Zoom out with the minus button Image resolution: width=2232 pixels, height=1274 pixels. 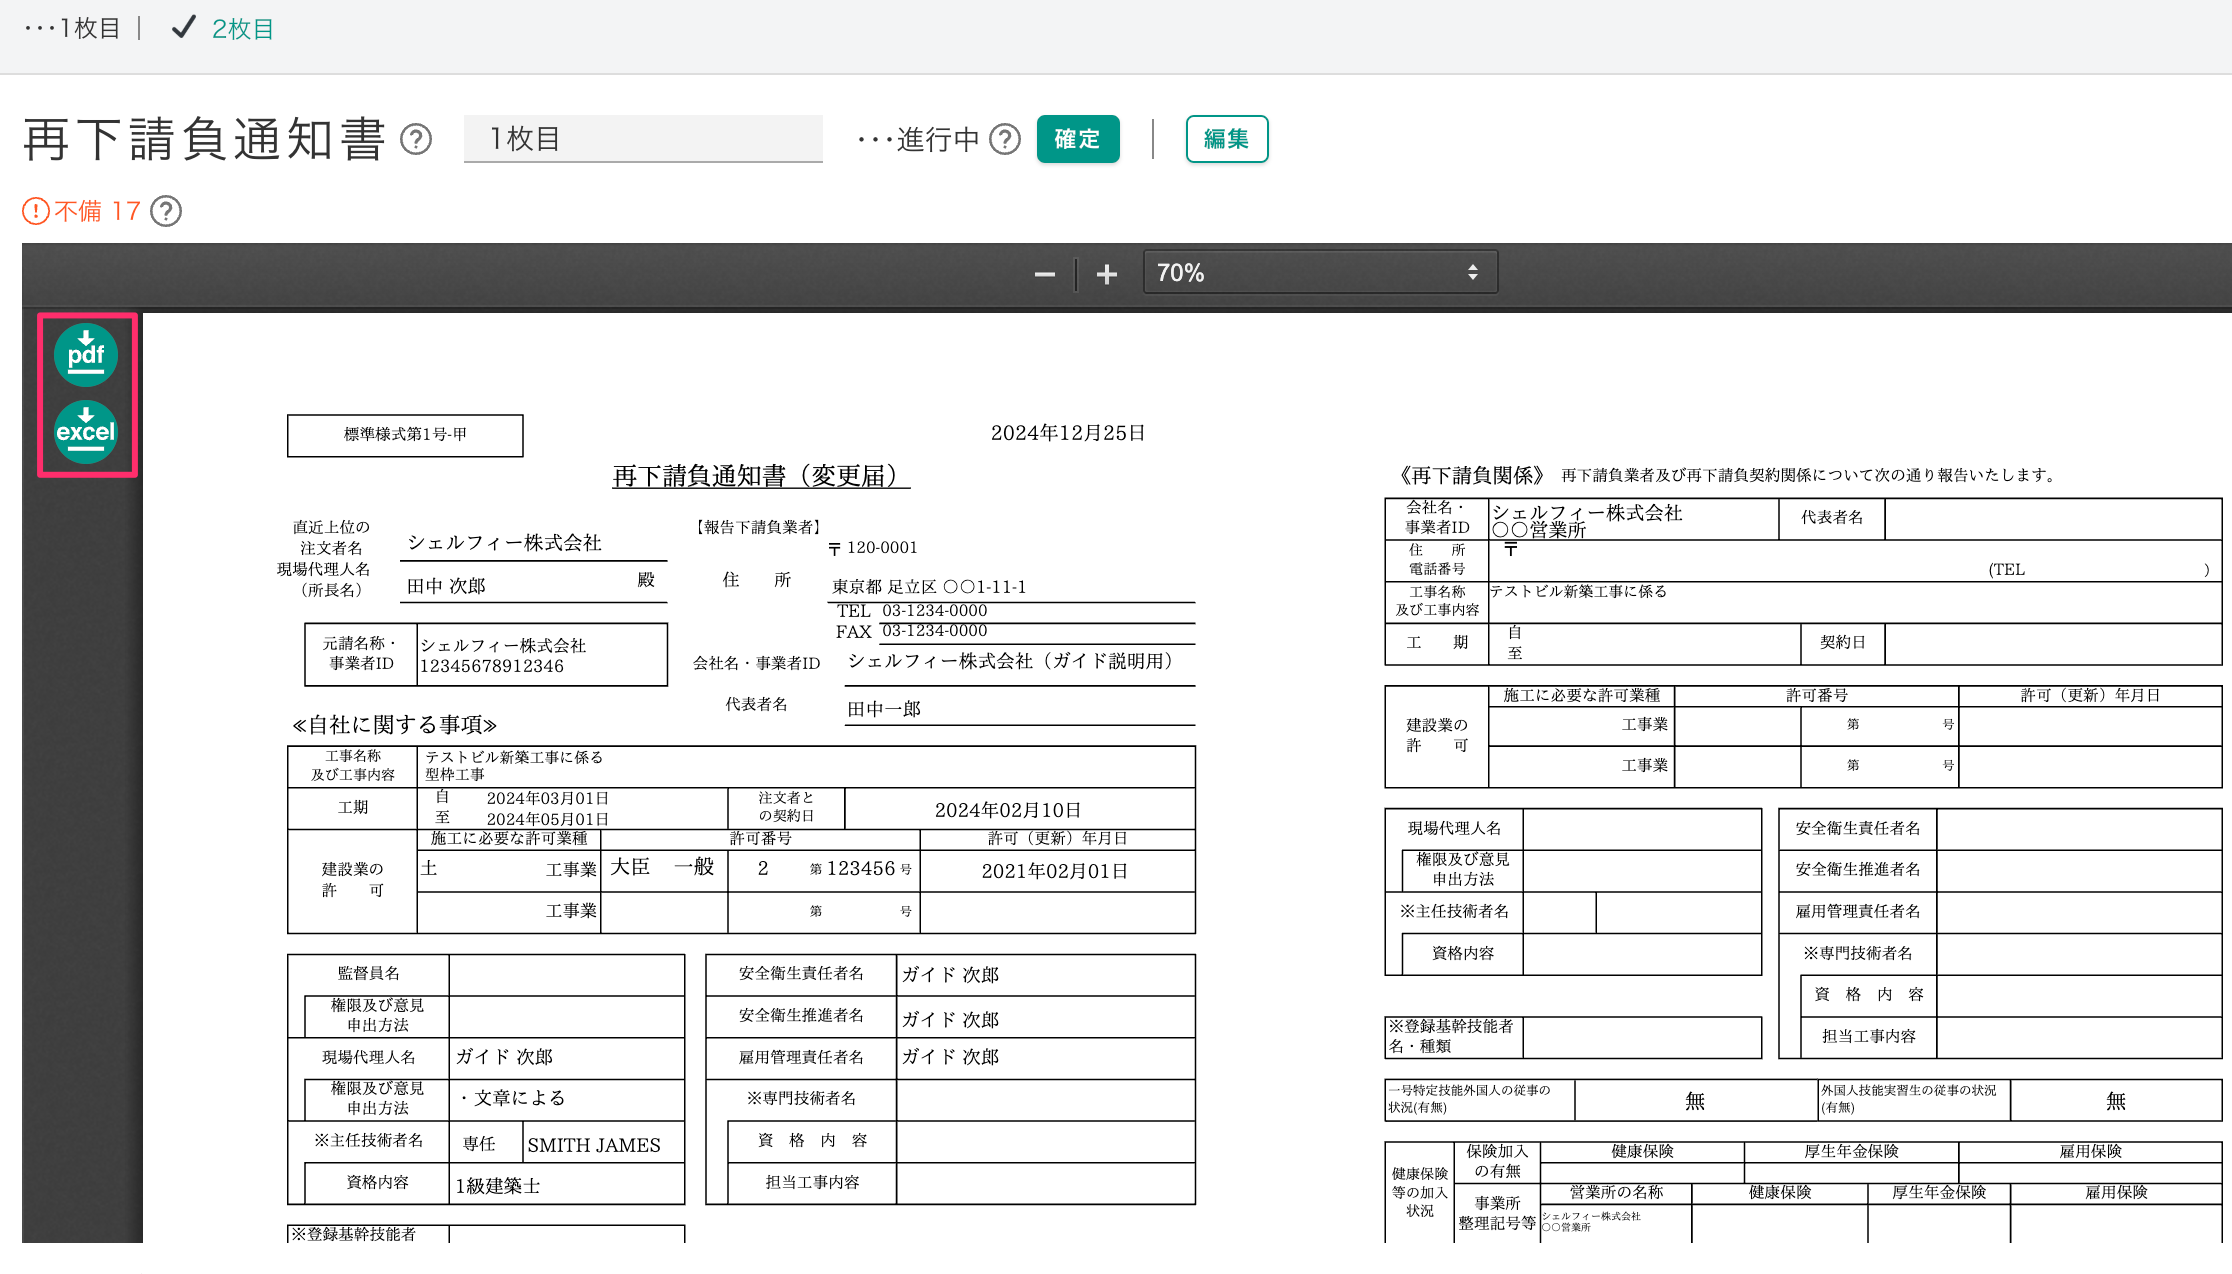pos(1044,274)
